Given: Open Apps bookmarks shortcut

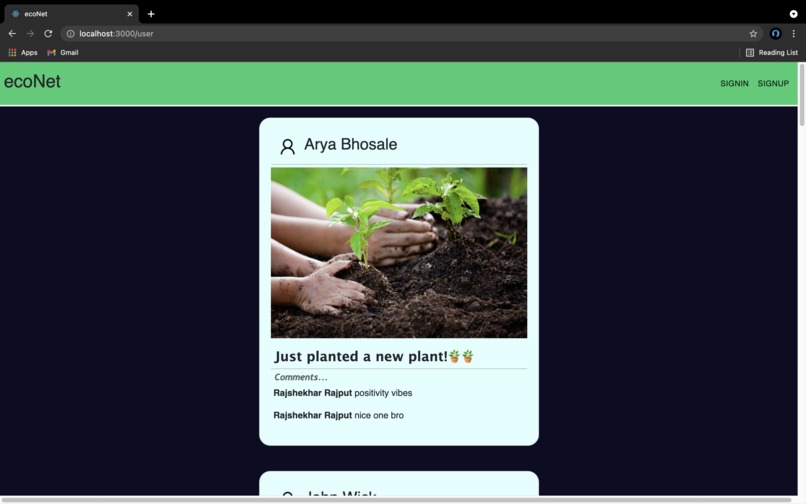Looking at the screenshot, I should pos(23,52).
